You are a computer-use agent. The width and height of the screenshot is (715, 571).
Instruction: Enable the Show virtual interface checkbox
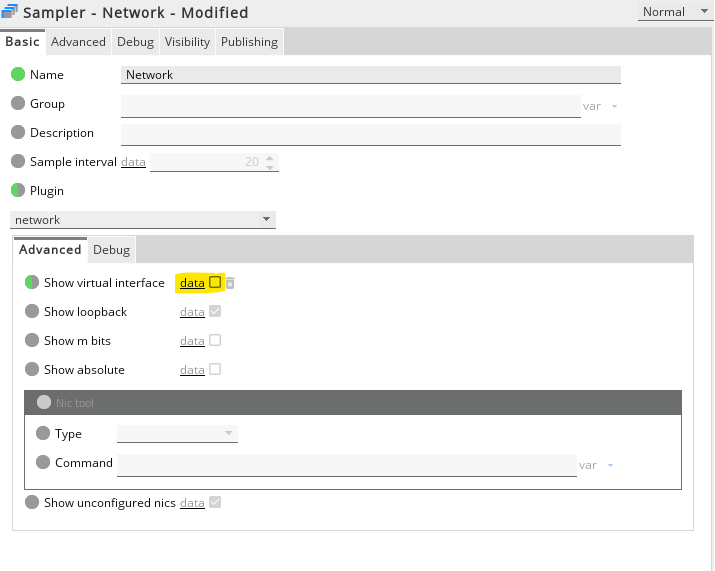(x=215, y=283)
